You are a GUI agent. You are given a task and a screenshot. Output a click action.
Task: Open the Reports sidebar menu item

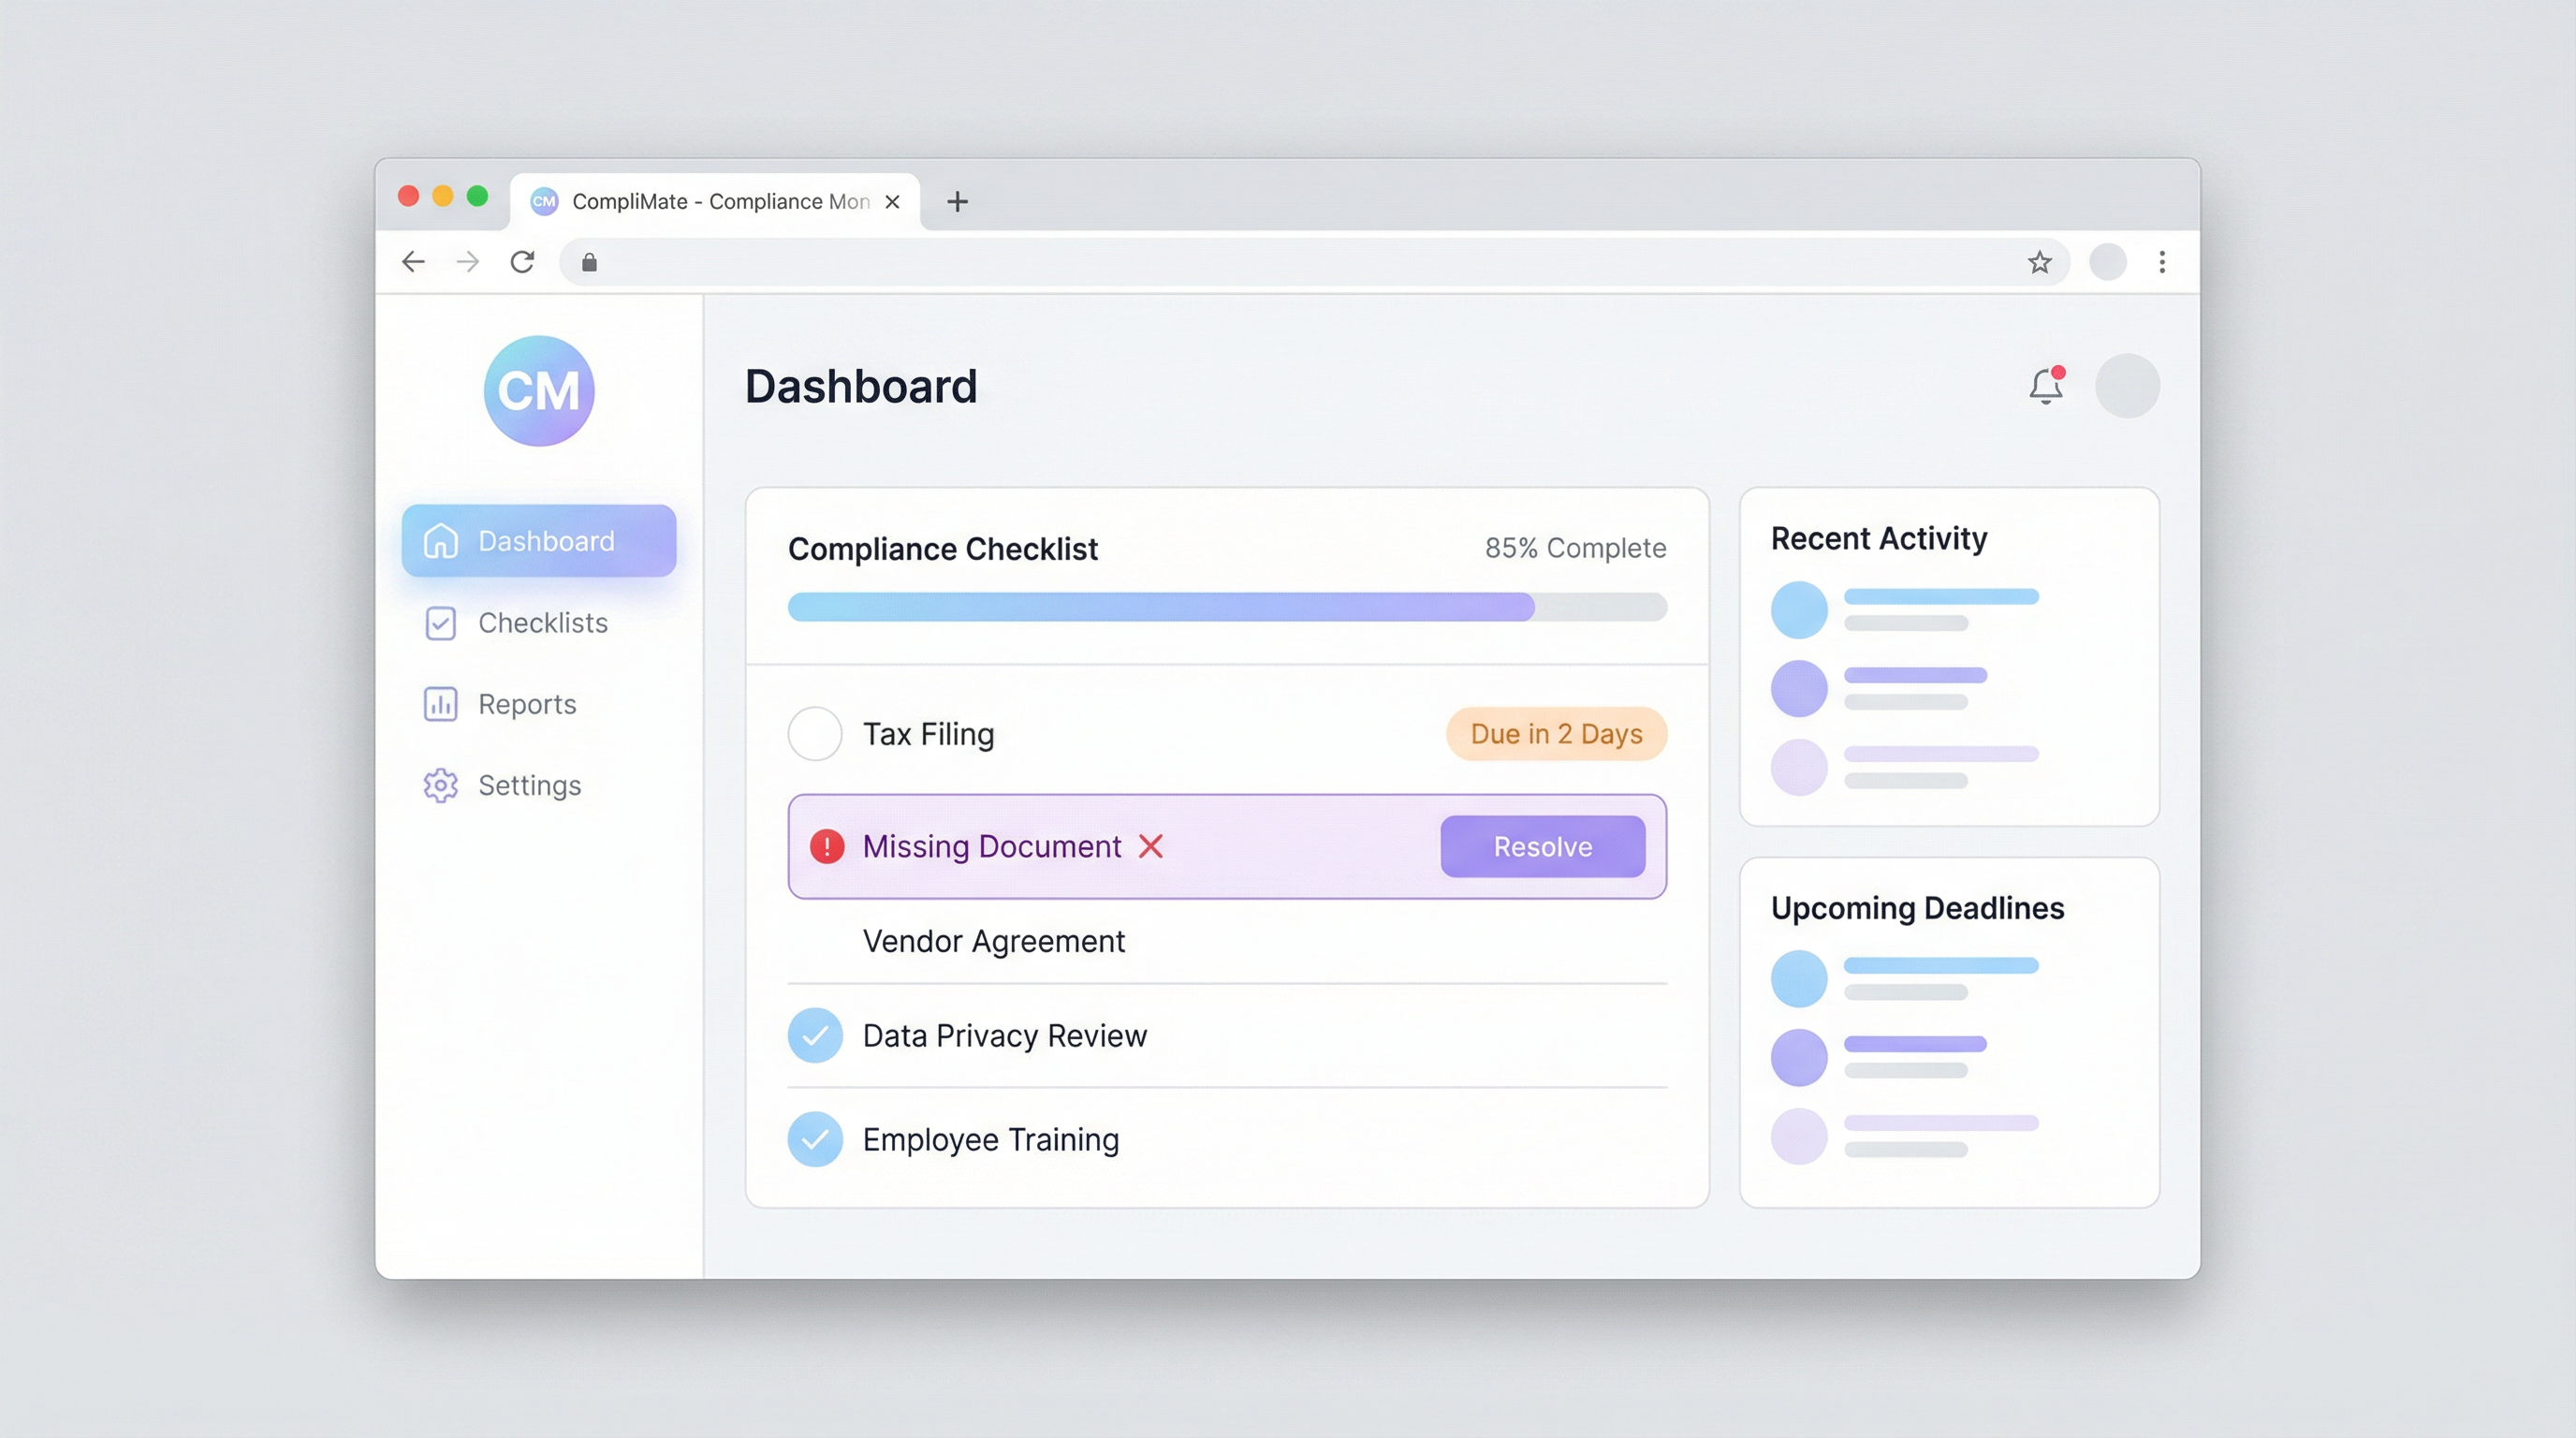pos(526,704)
